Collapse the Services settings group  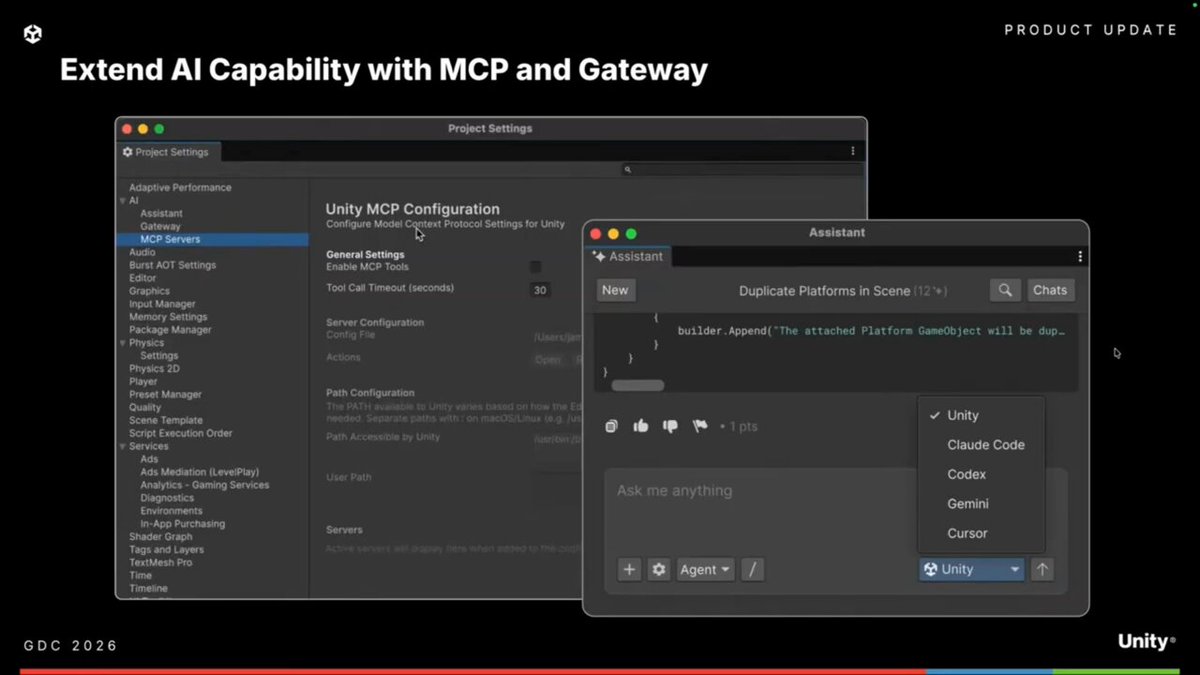(x=123, y=446)
